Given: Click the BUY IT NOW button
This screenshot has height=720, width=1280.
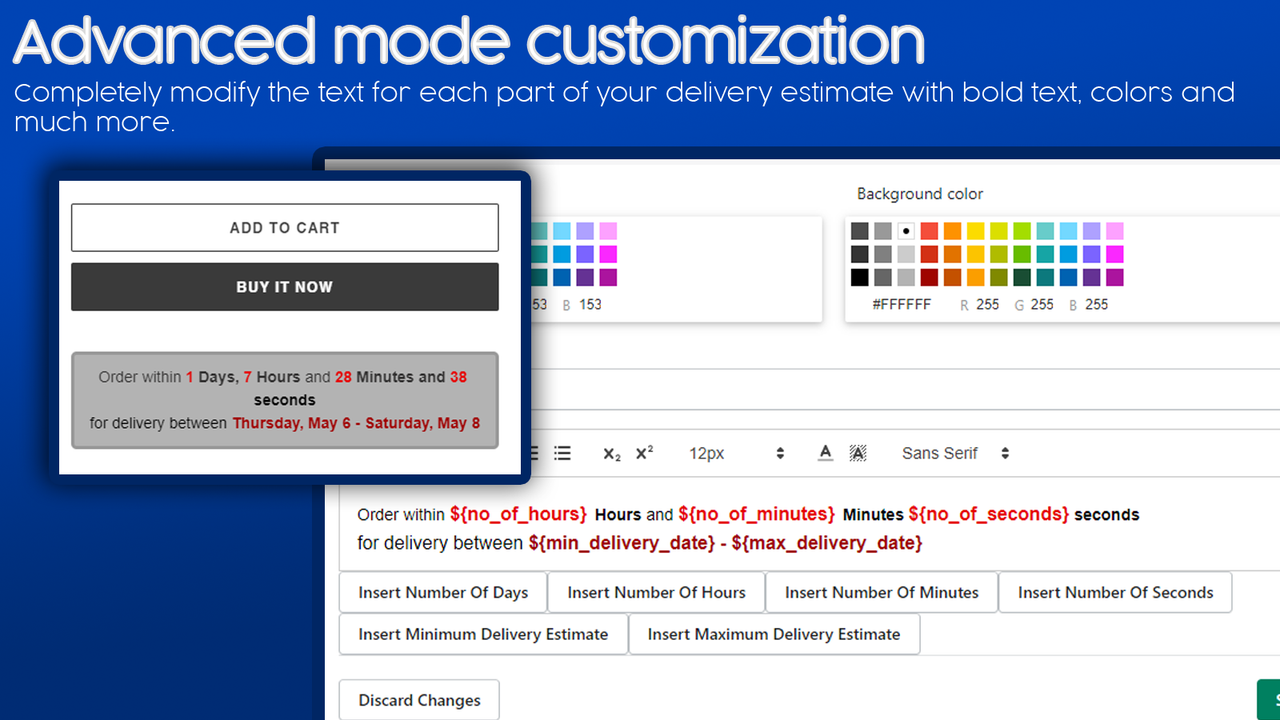Looking at the screenshot, I should (284, 287).
